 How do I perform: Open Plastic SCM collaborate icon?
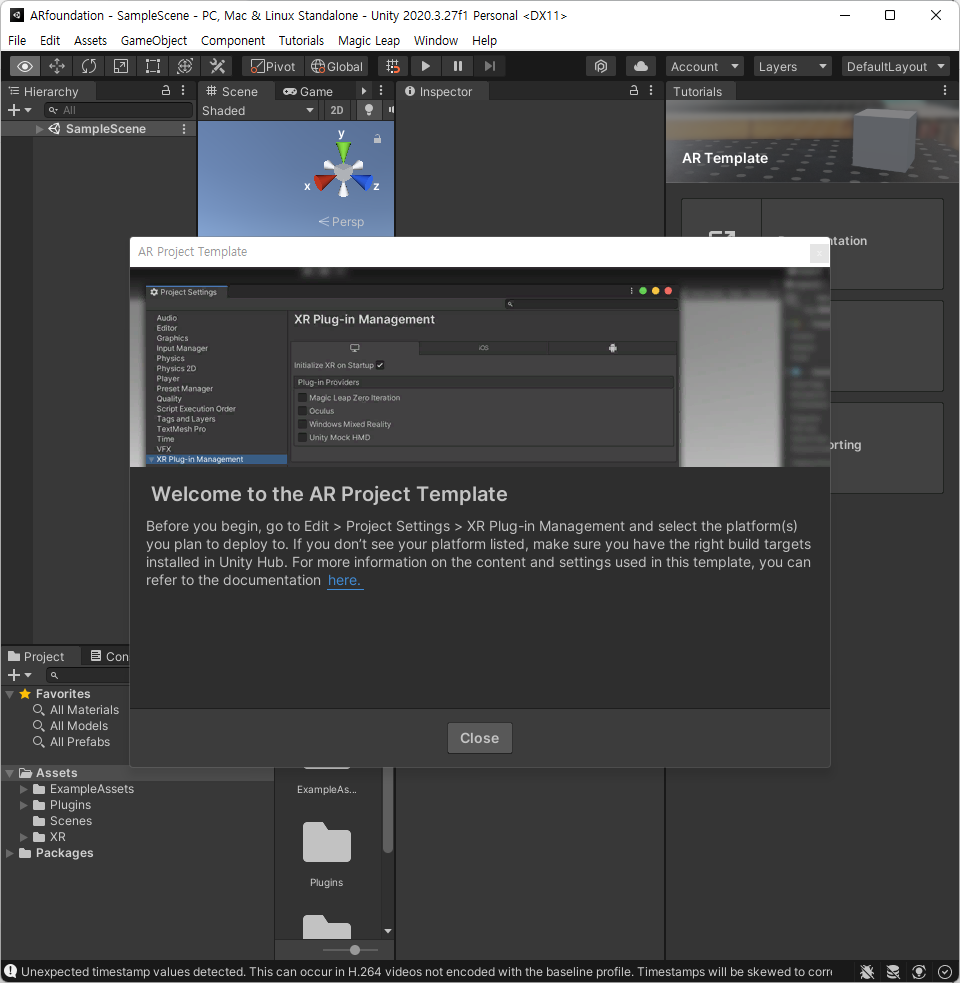(x=601, y=66)
